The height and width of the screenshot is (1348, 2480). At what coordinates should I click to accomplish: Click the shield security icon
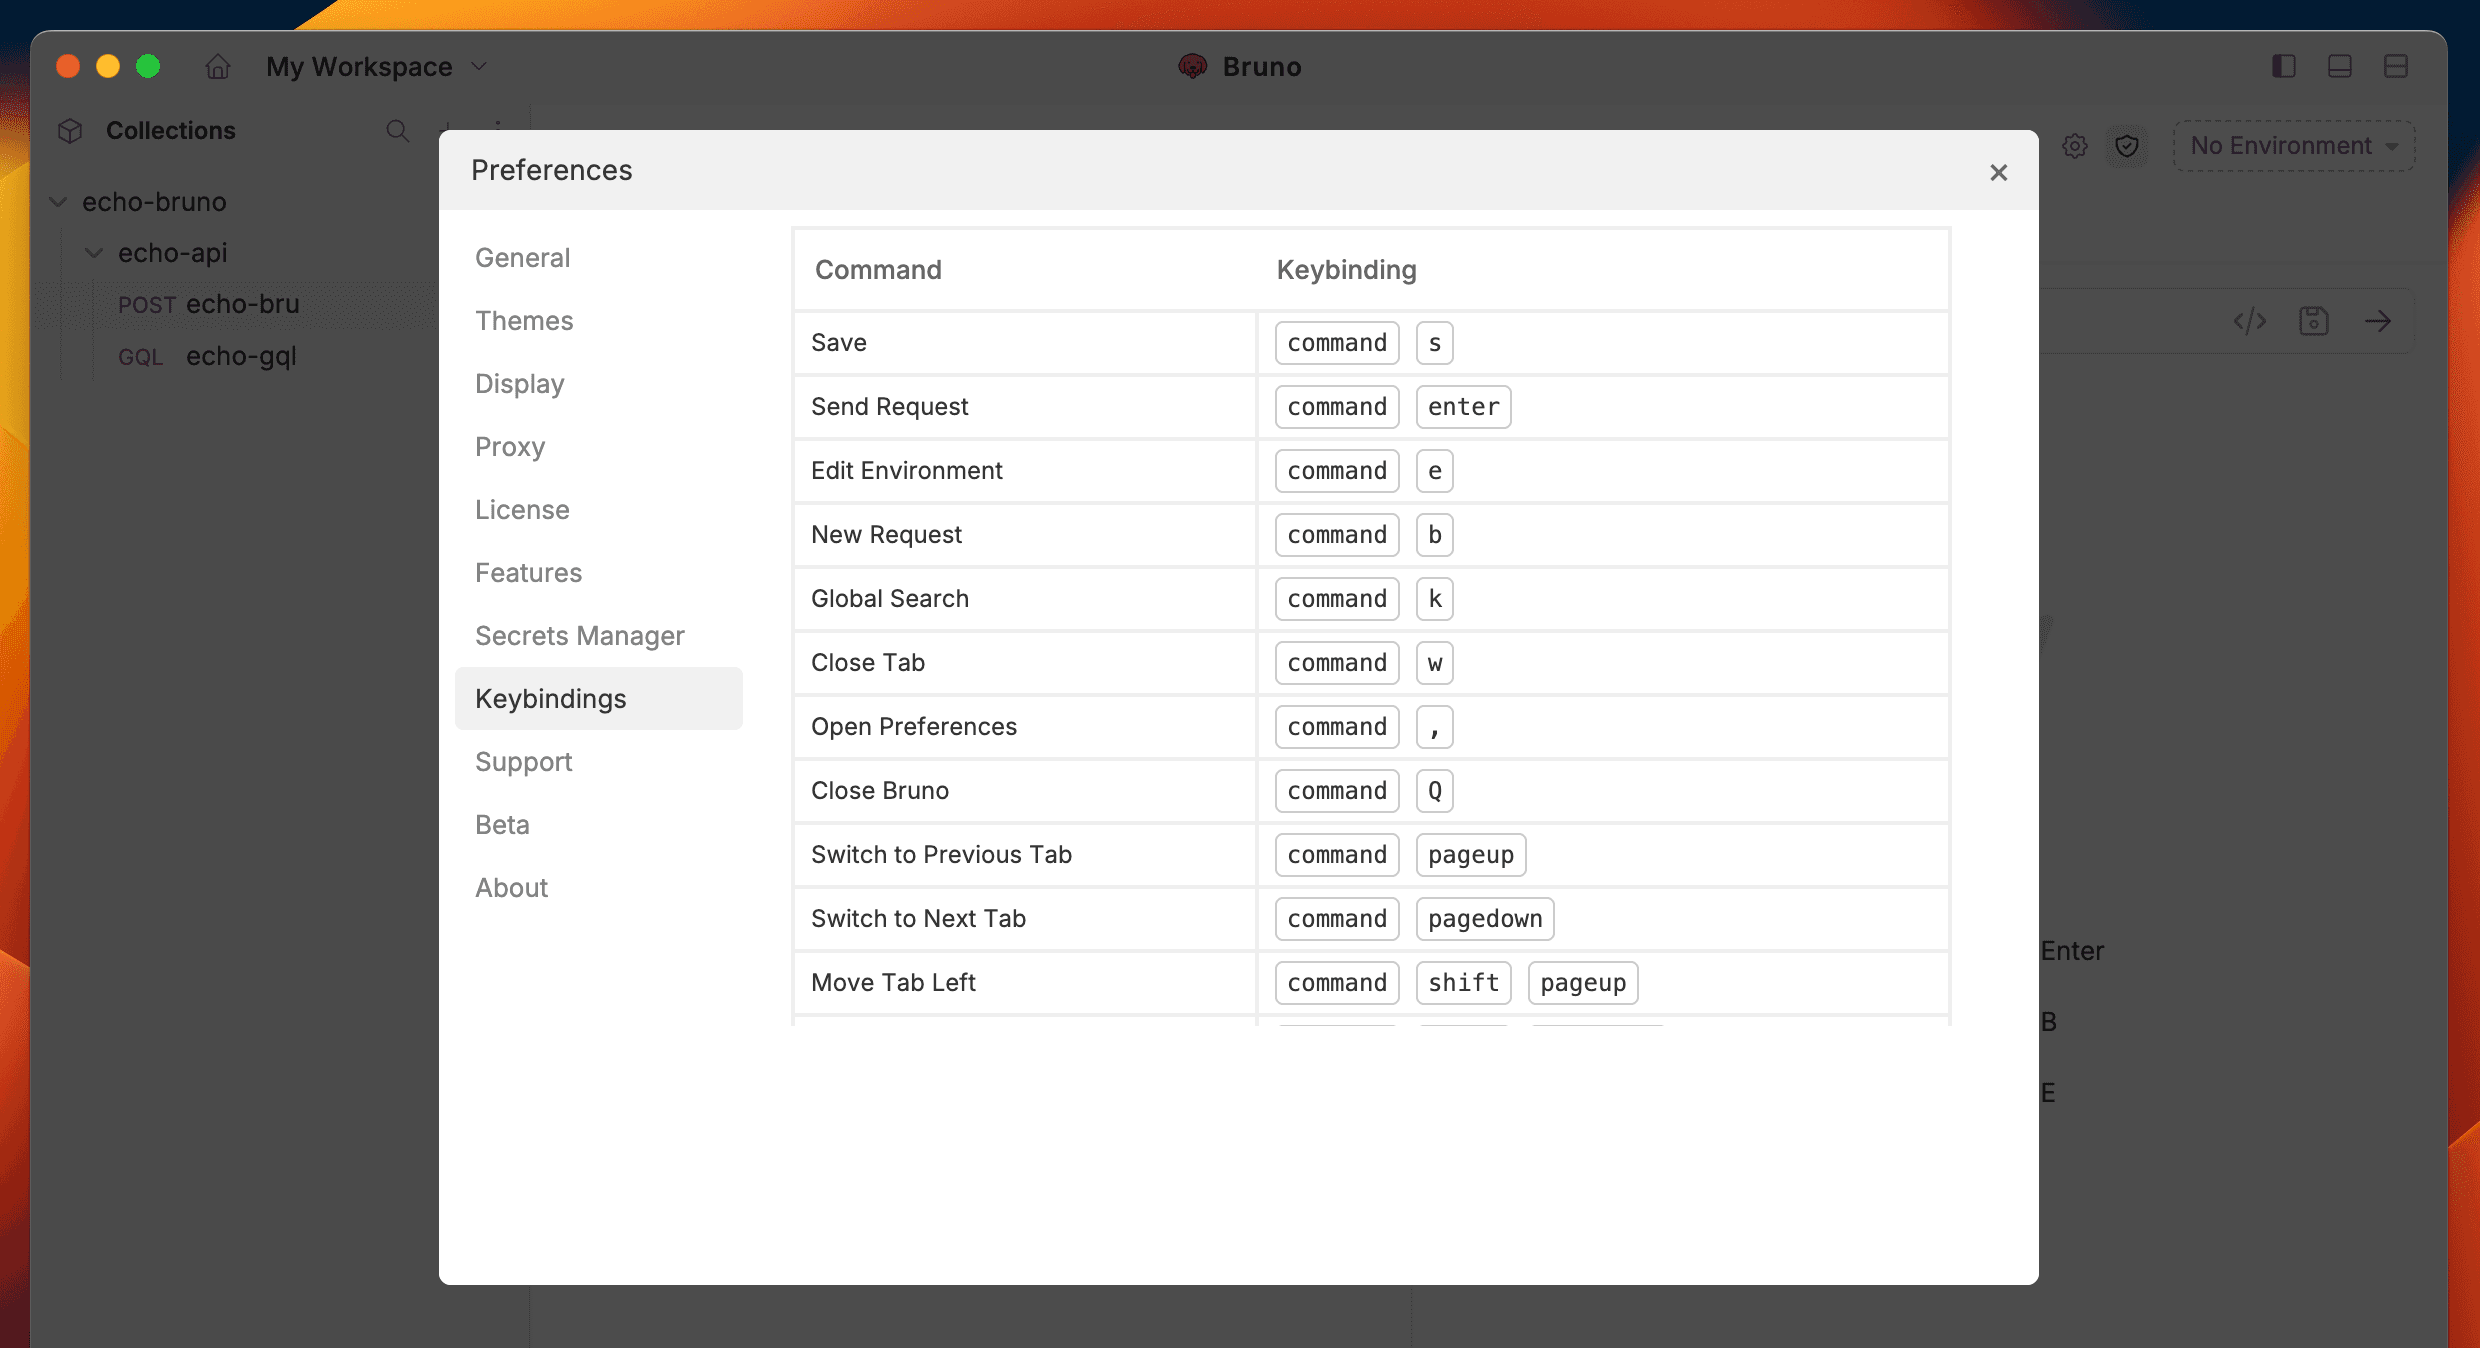click(2127, 146)
